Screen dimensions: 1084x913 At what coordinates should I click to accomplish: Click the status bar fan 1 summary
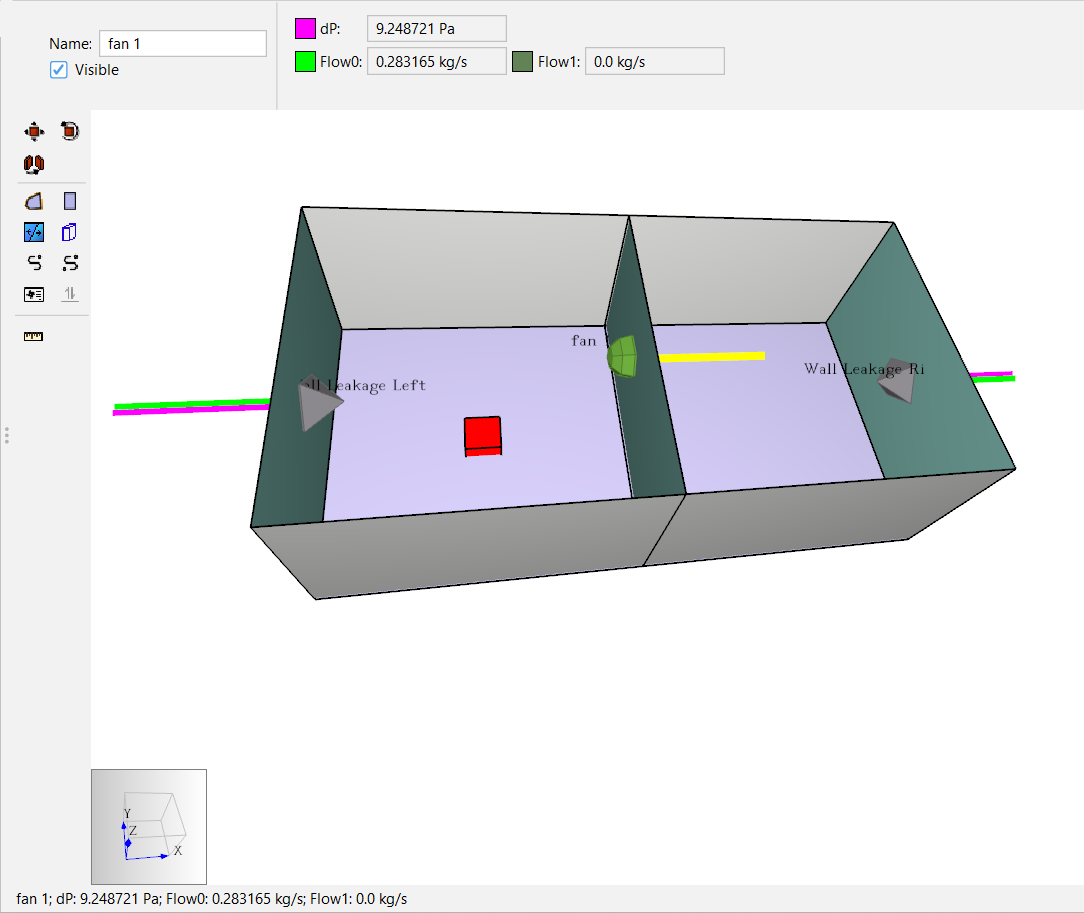[212, 898]
